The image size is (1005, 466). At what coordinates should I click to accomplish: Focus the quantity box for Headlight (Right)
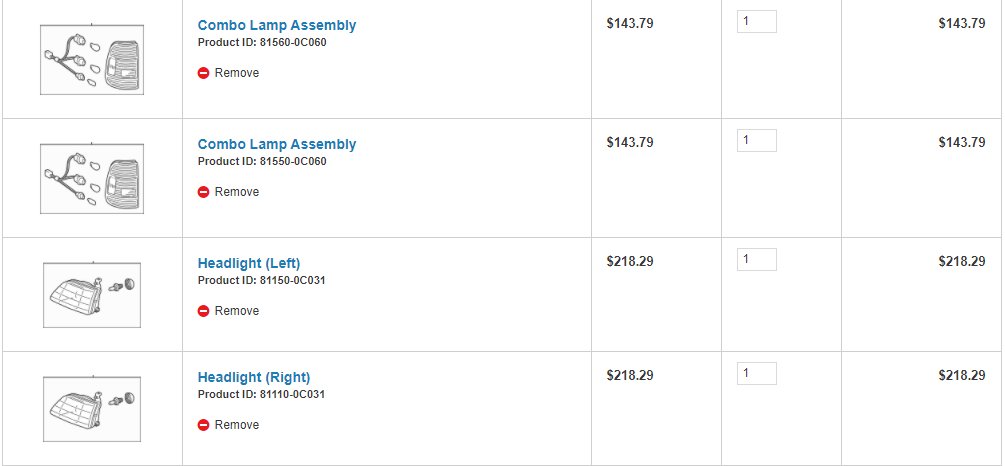coord(756,373)
